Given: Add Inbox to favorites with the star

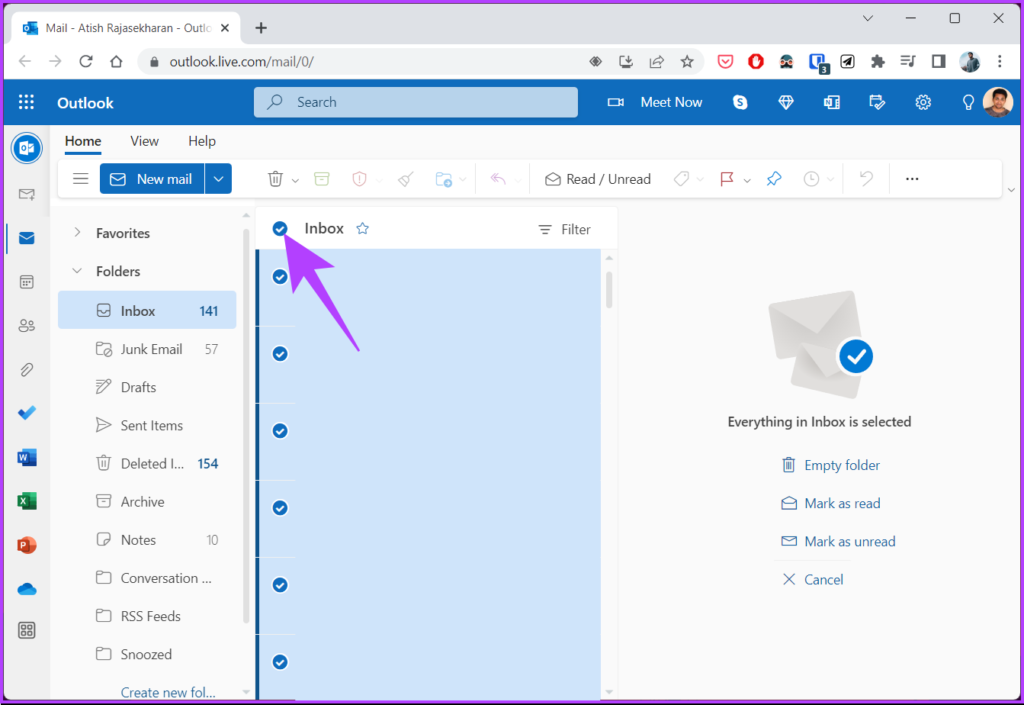Looking at the screenshot, I should (x=362, y=228).
